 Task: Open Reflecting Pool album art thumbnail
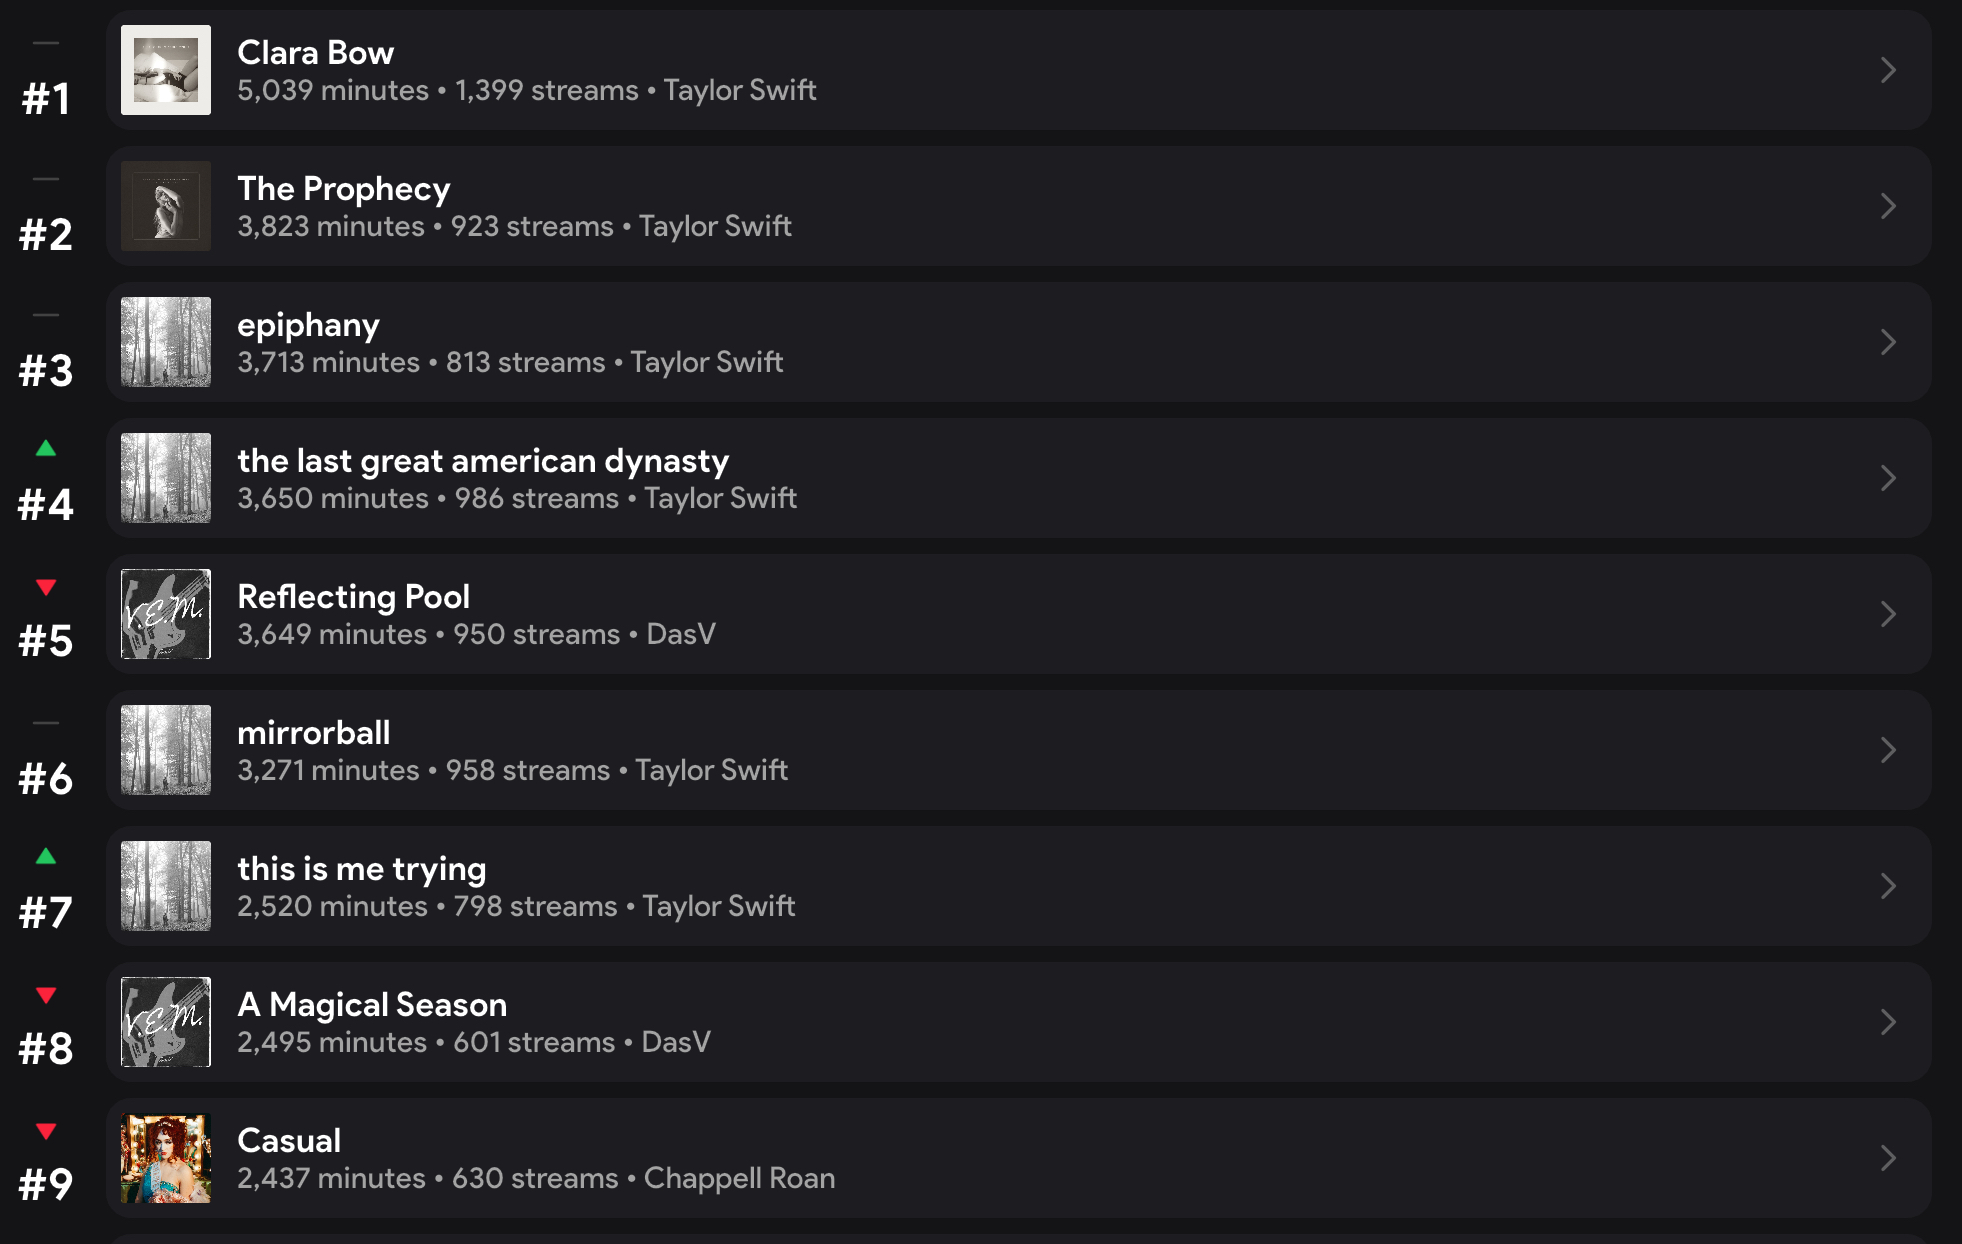point(166,614)
